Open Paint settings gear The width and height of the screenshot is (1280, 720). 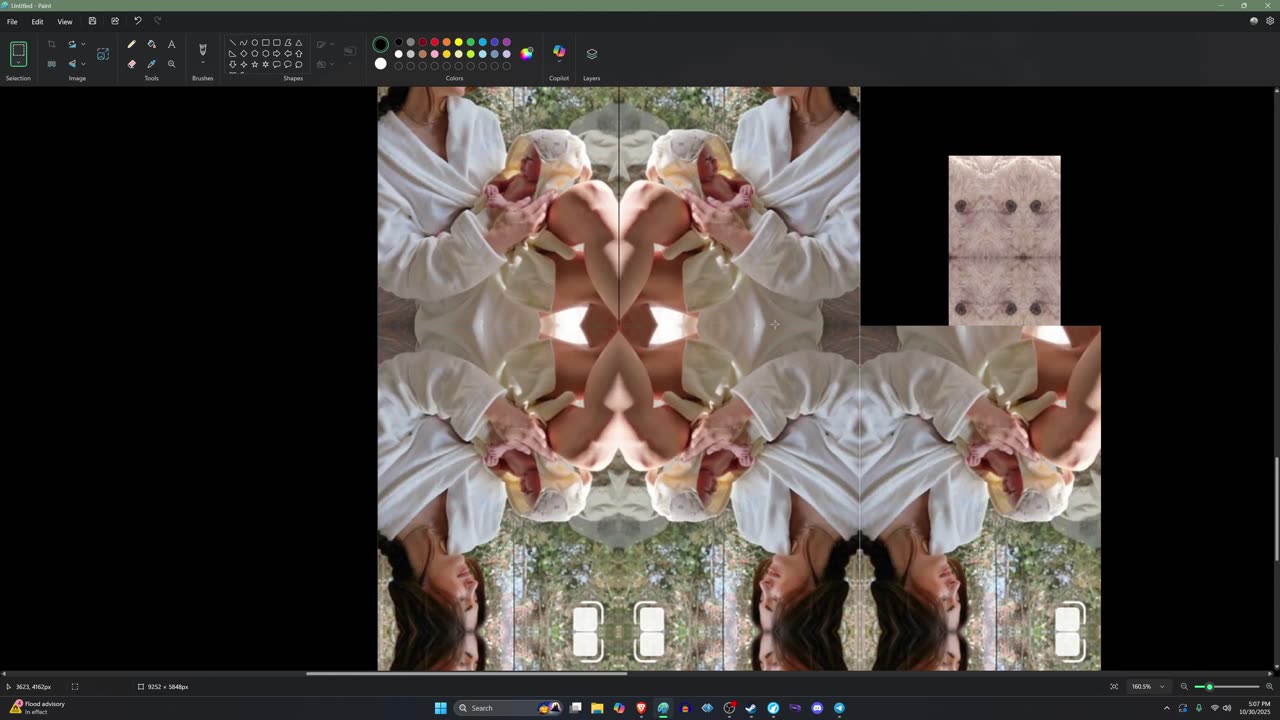tap(1268, 21)
